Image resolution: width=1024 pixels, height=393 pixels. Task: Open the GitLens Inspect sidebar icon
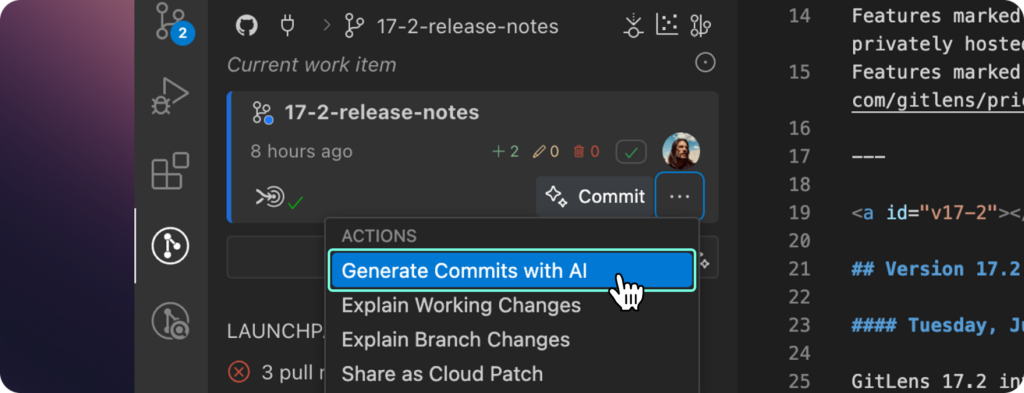pos(170,321)
